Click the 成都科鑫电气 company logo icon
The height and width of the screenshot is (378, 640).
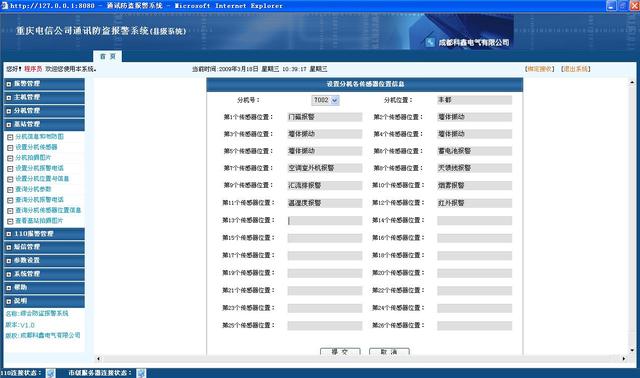coord(430,42)
